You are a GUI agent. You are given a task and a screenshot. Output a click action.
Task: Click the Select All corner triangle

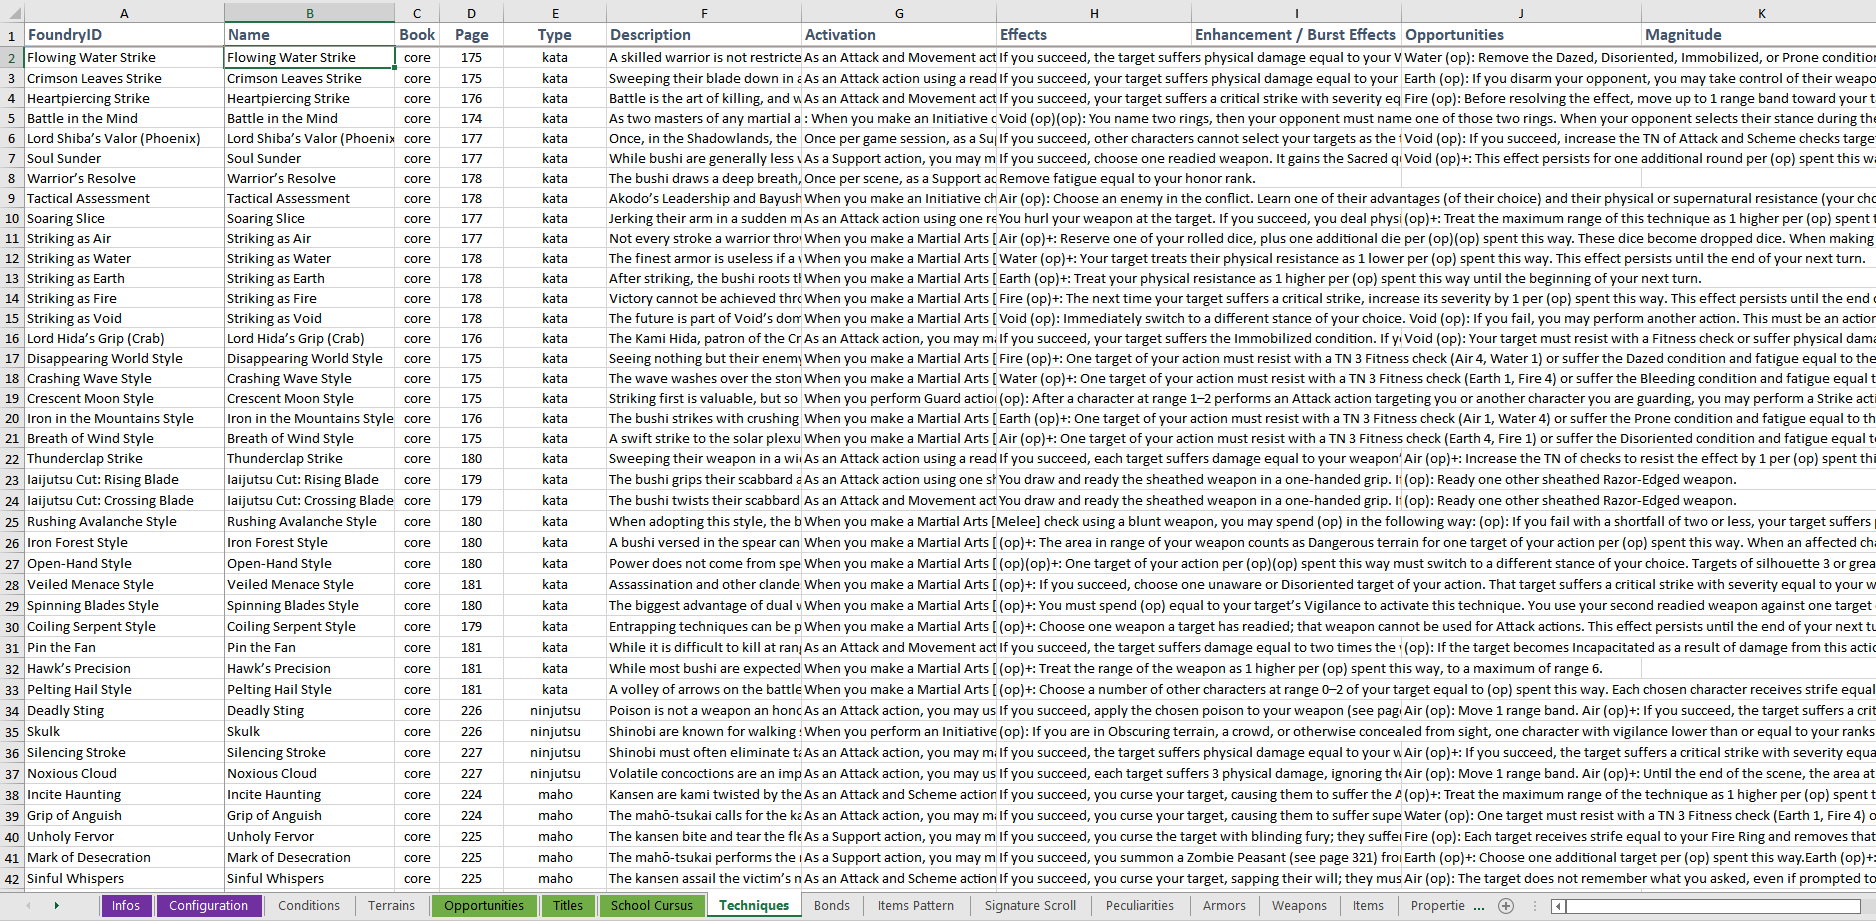coord(12,13)
